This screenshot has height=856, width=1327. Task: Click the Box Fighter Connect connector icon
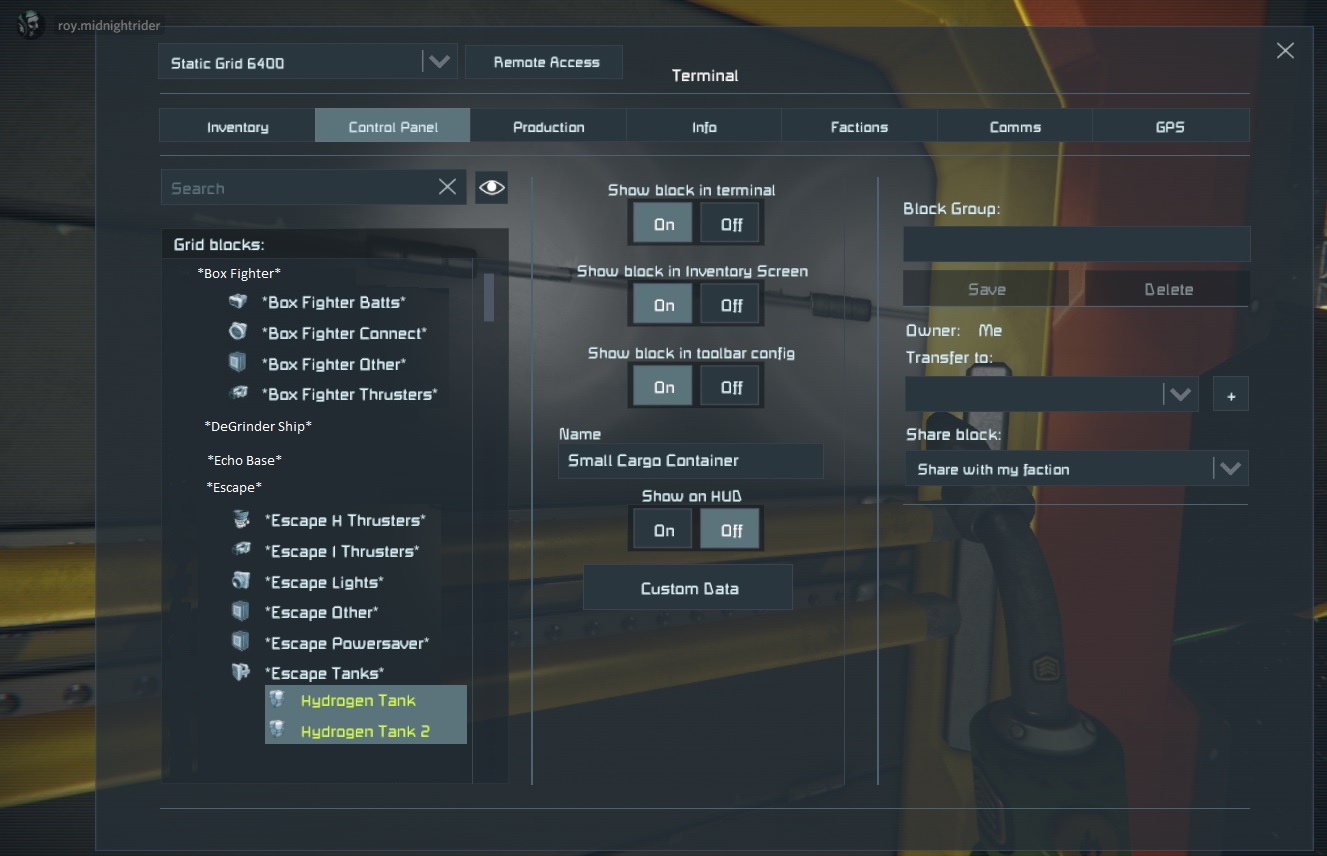[238, 332]
